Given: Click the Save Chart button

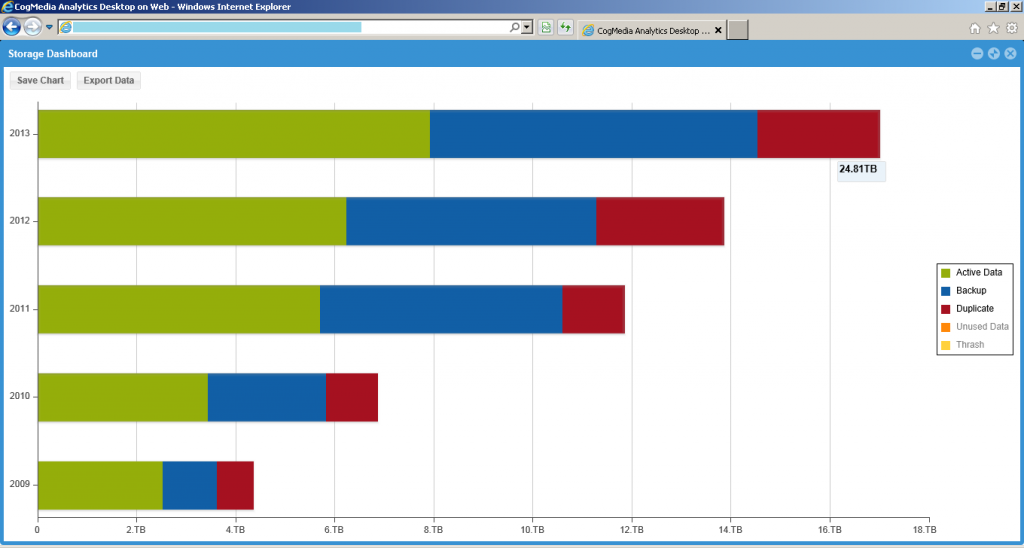Looking at the screenshot, I should pos(40,80).
